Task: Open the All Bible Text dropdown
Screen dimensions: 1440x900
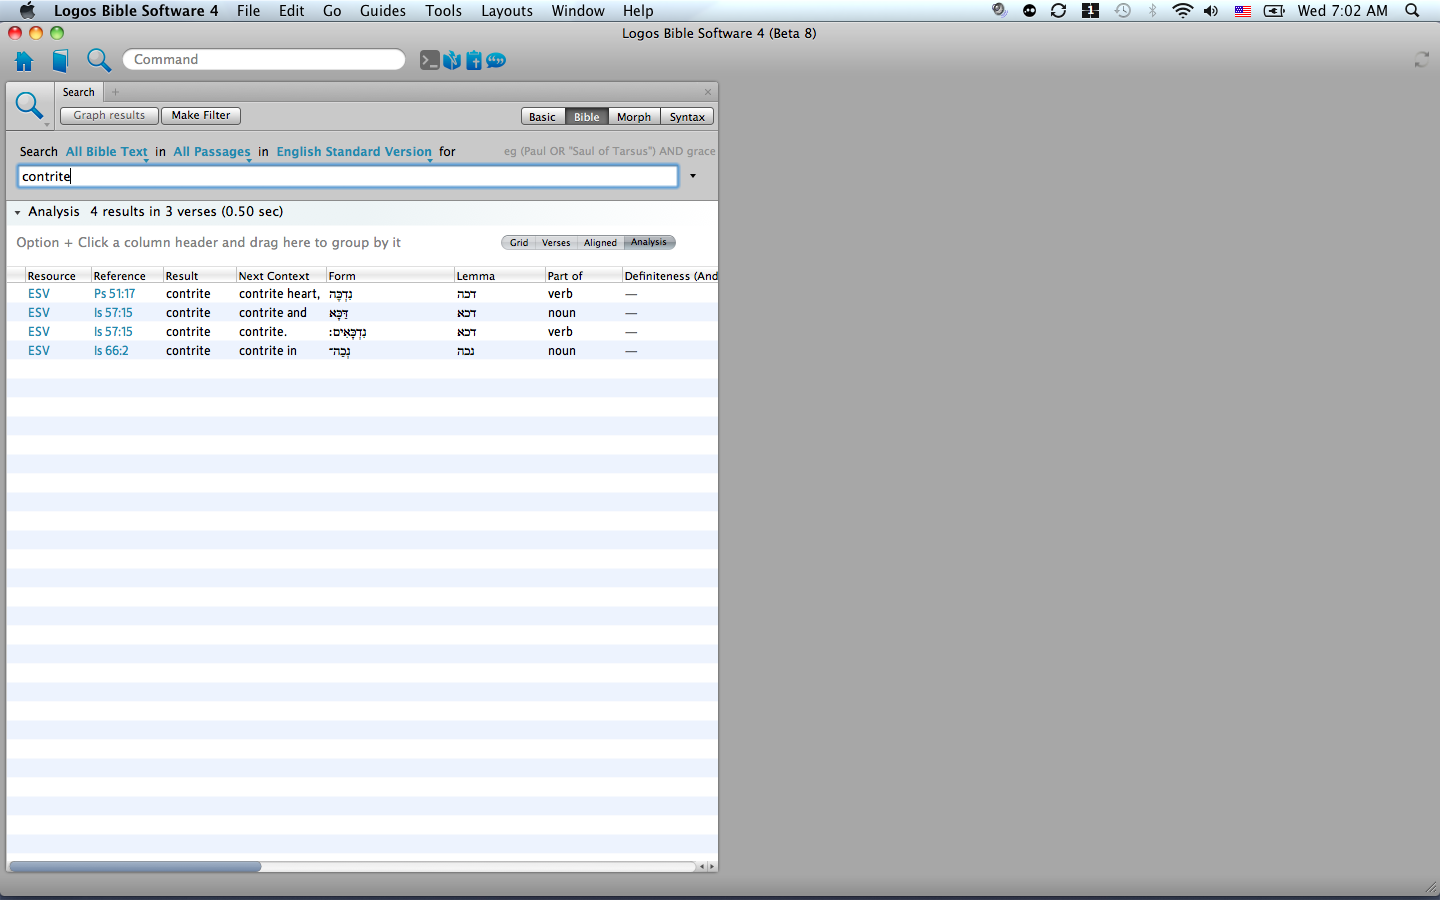Action: (x=107, y=152)
